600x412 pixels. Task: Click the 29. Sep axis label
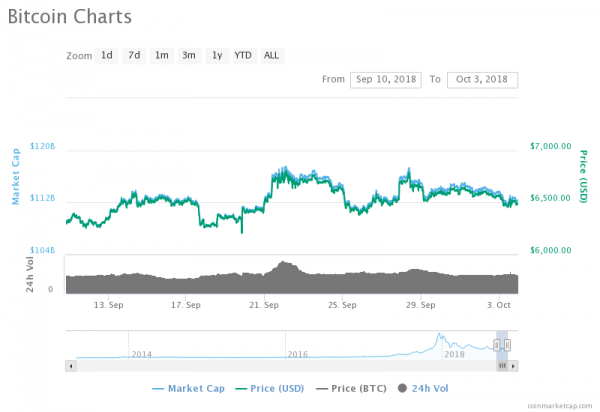tap(421, 305)
